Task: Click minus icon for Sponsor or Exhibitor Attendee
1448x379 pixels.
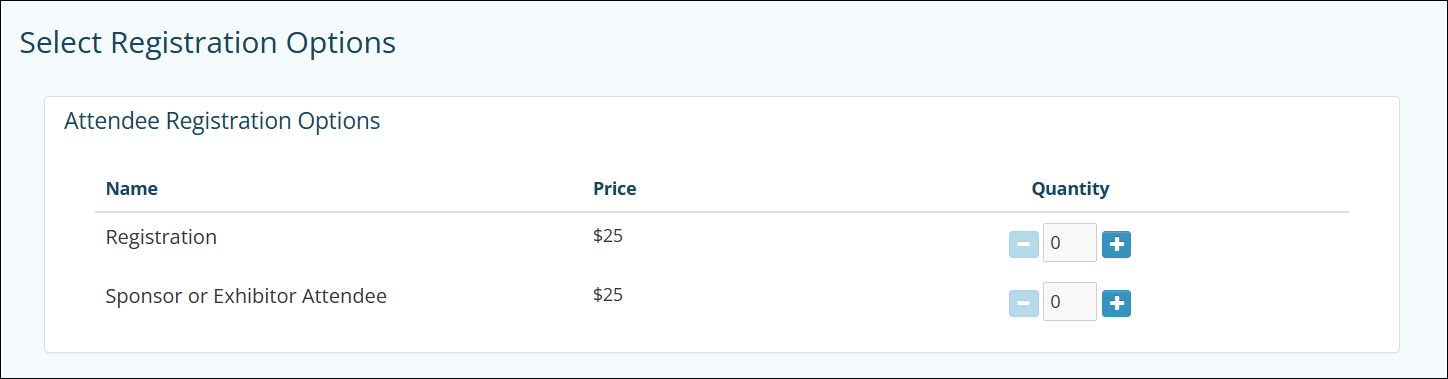Action: click(1024, 303)
